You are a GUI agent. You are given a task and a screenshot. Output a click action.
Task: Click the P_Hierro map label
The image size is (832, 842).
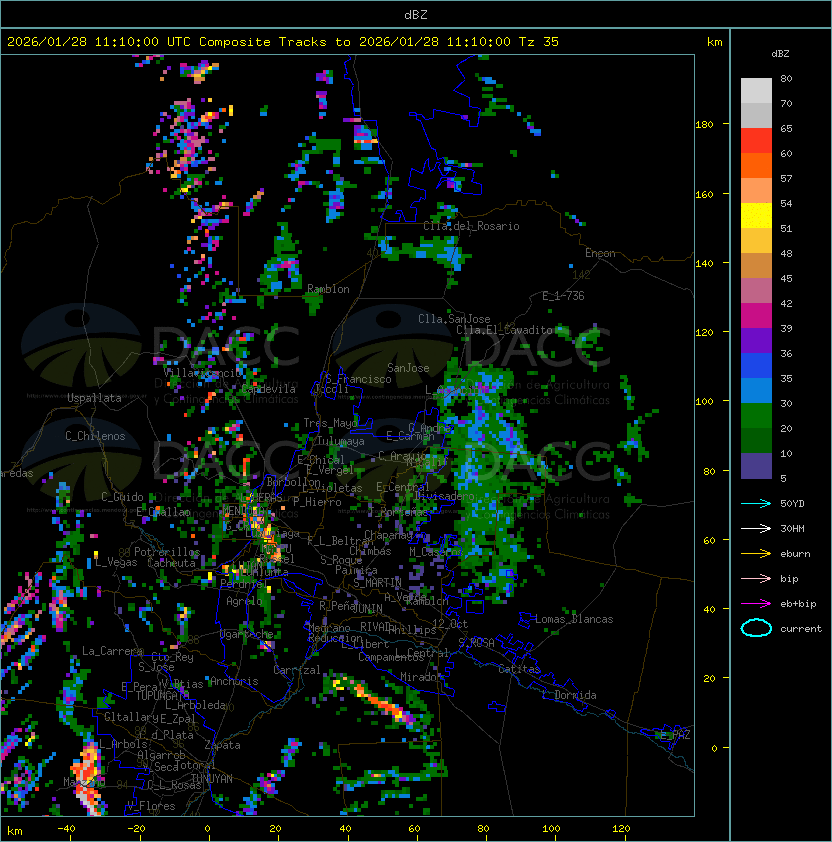point(317,502)
